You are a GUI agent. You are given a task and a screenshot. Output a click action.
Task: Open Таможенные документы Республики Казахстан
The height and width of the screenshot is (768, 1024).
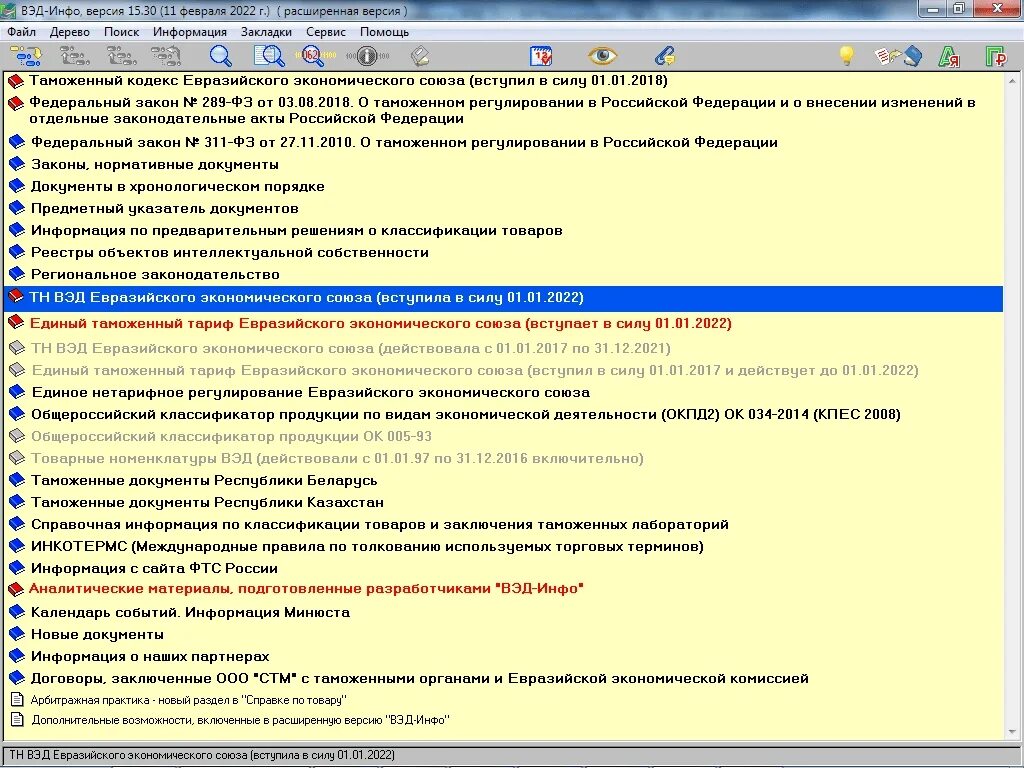[207, 503]
